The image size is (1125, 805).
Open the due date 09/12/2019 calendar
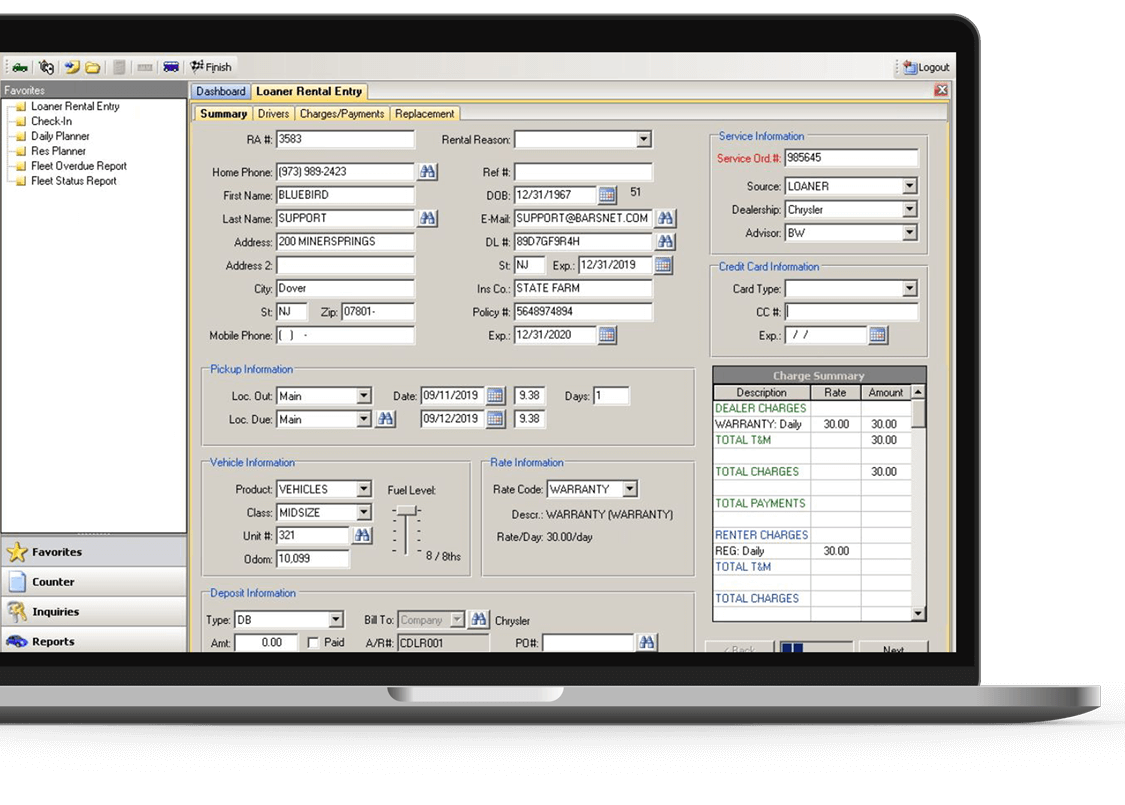[495, 419]
